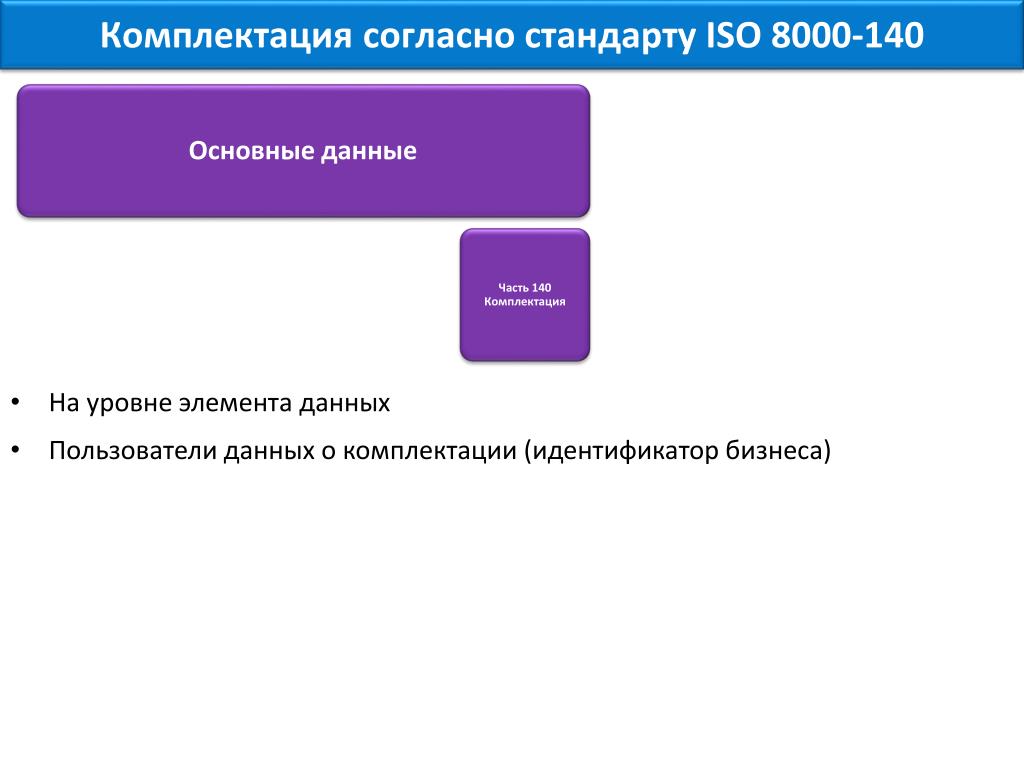Click the slide title 'Комплектация согласно стандарту ISO 8000-140'
This screenshot has width=1024, height=768.
[511, 35]
